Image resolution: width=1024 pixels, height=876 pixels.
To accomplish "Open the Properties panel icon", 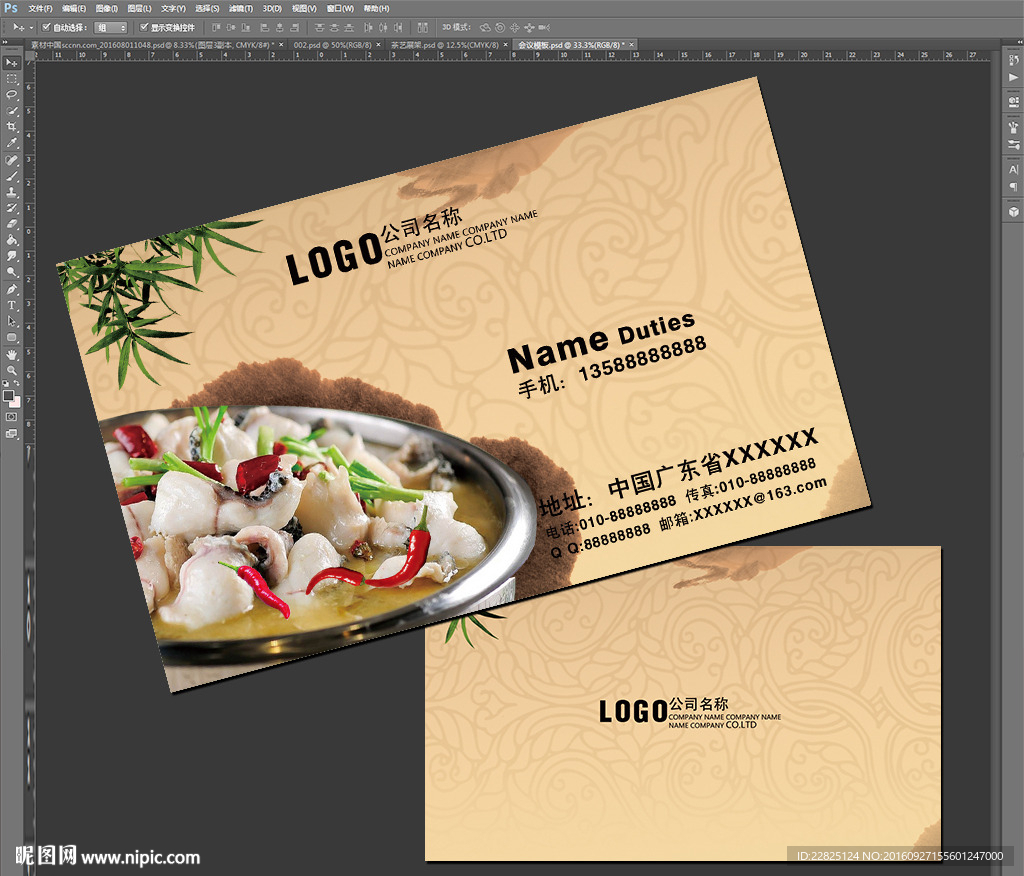I will pyautogui.click(x=1014, y=101).
